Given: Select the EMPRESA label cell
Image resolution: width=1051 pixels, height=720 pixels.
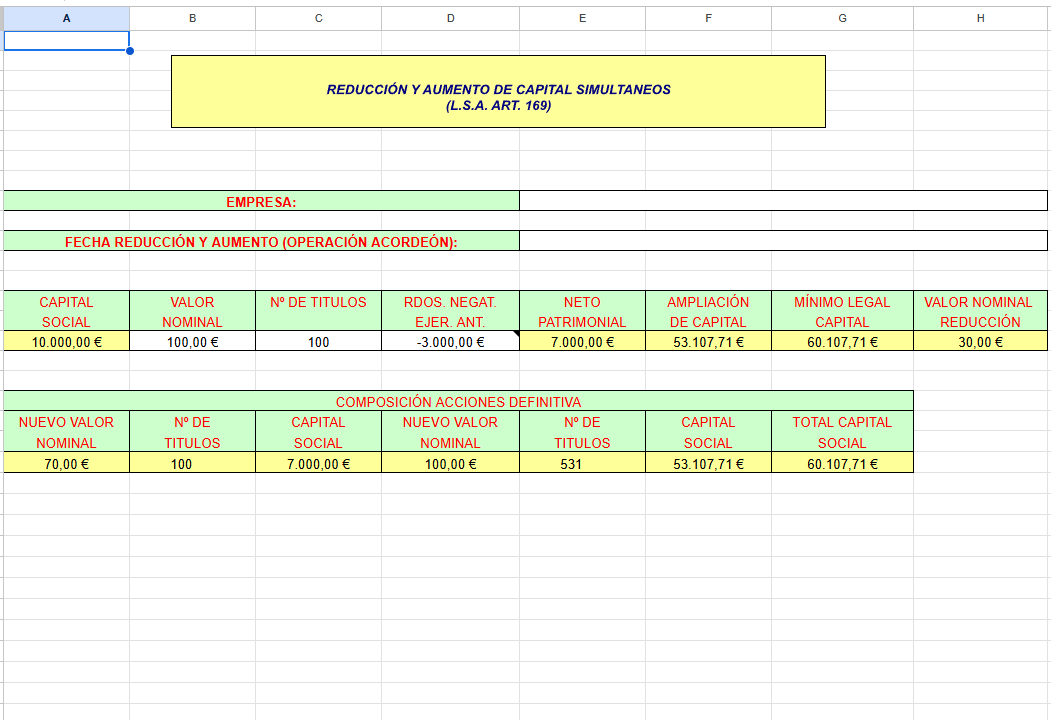Looking at the screenshot, I should coord(261,201).
